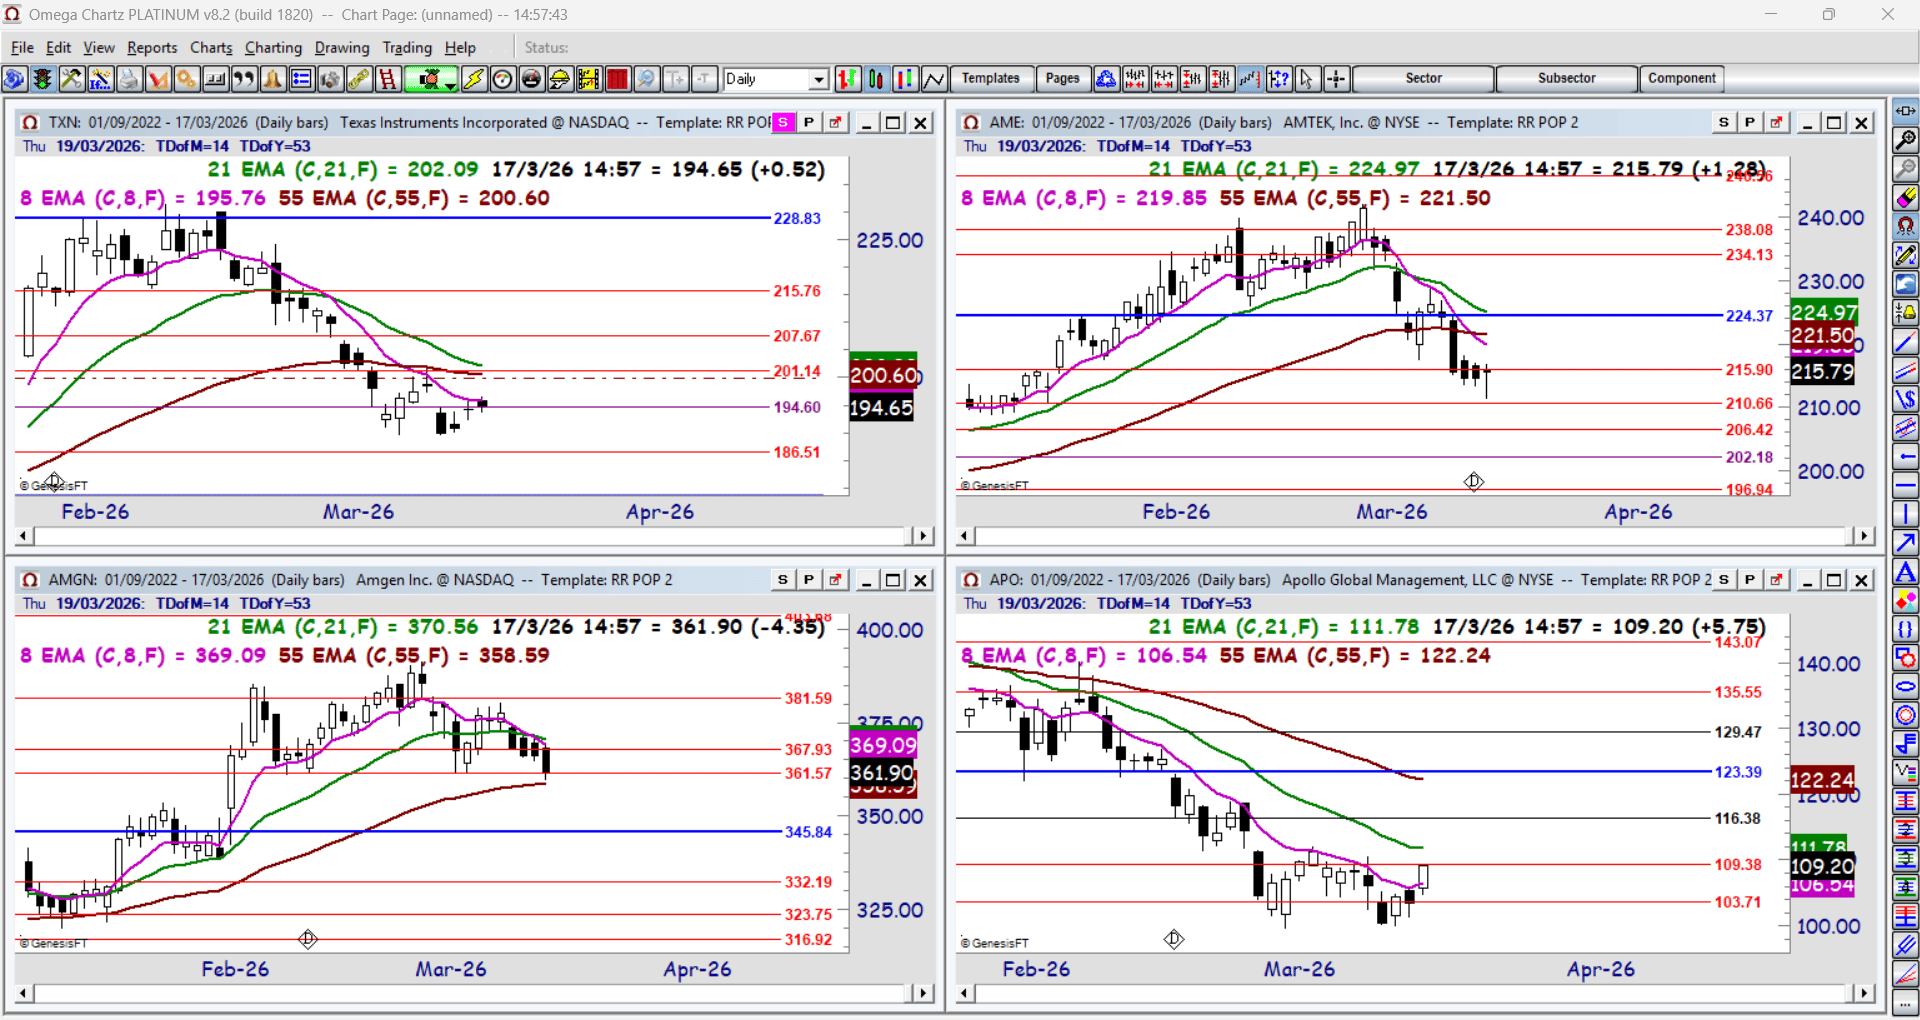Image resolution: width=1920 pixels, height=1020 pixels.
Task: Toggle the S button on AME chart
Action: tap(1724, 122)
